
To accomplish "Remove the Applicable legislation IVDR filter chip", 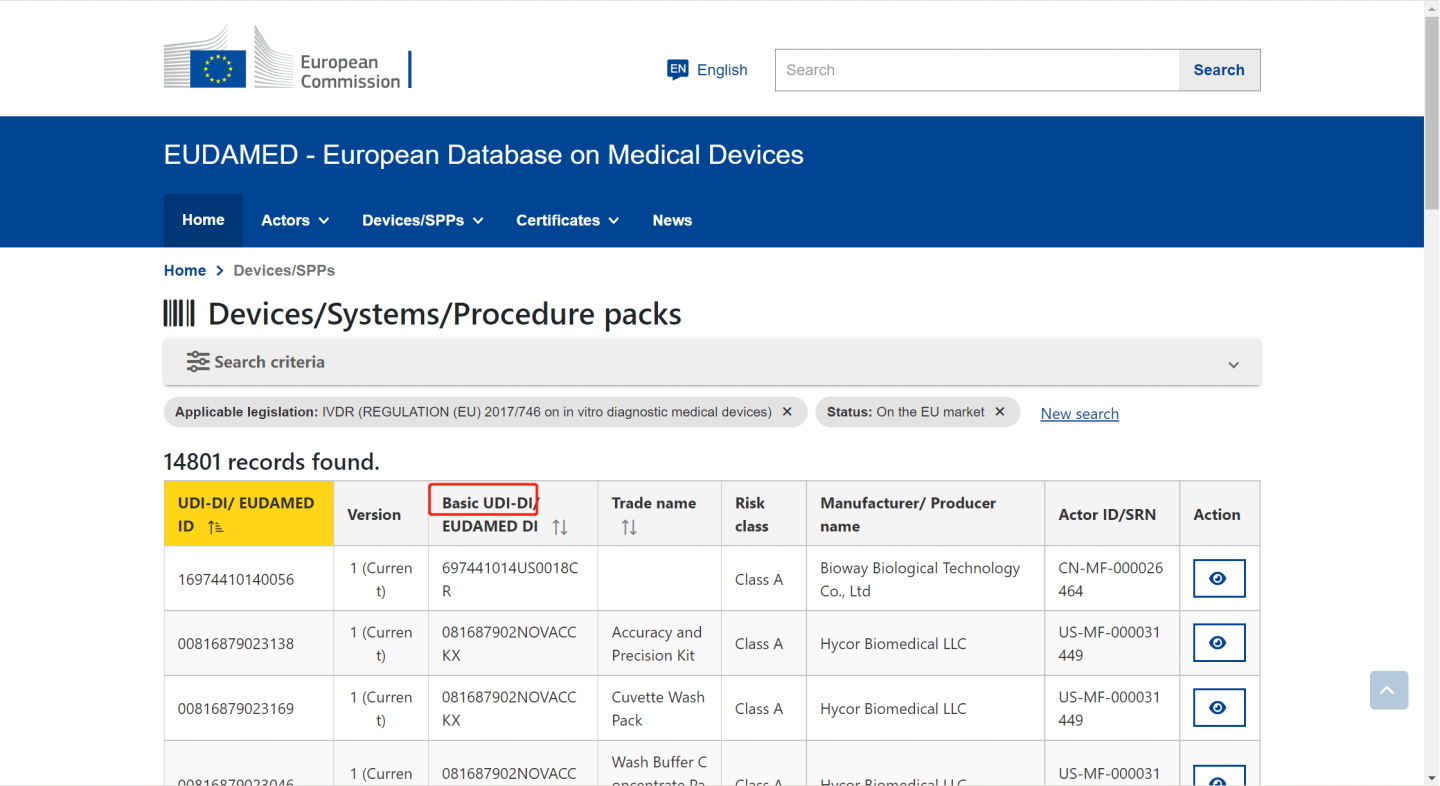I will (x=787, y=412).
